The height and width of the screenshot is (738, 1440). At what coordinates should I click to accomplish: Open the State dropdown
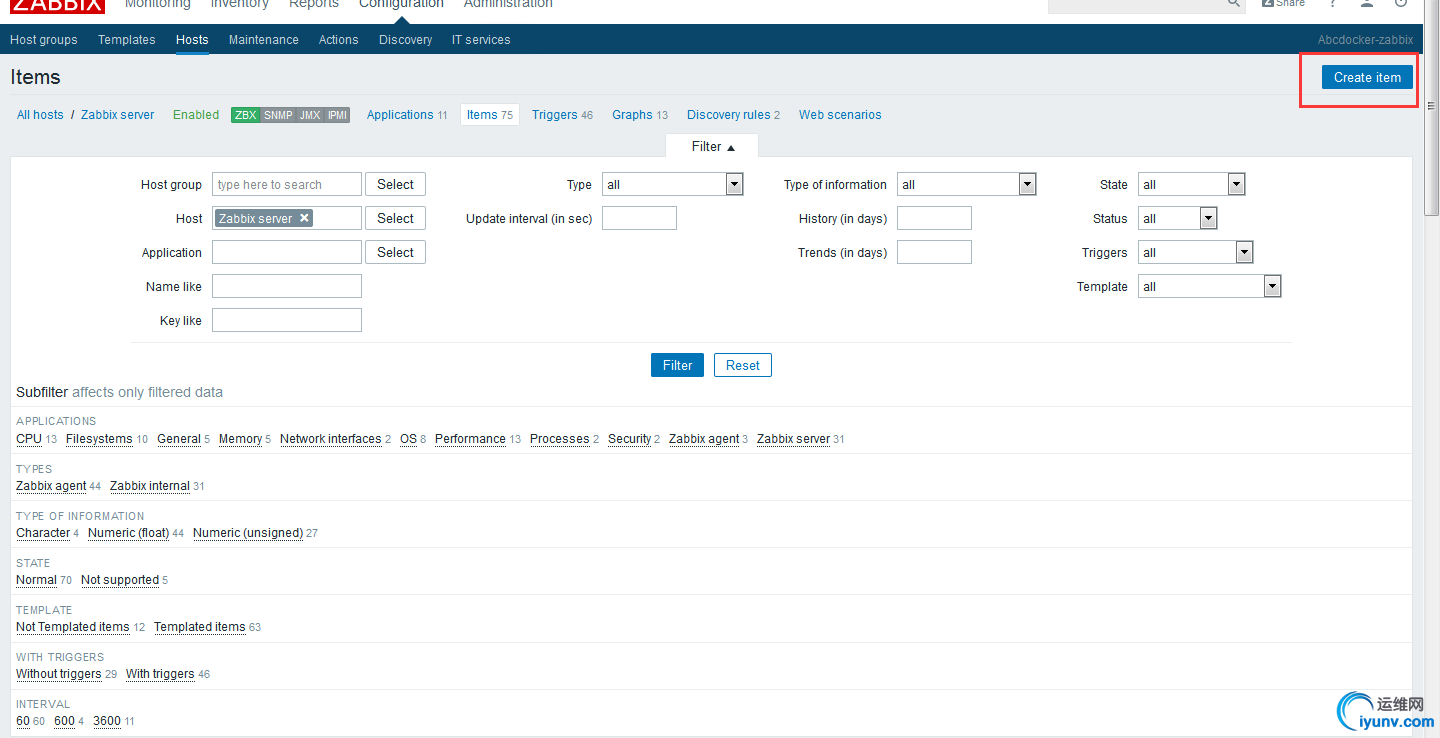click(x=1191, y=184)
